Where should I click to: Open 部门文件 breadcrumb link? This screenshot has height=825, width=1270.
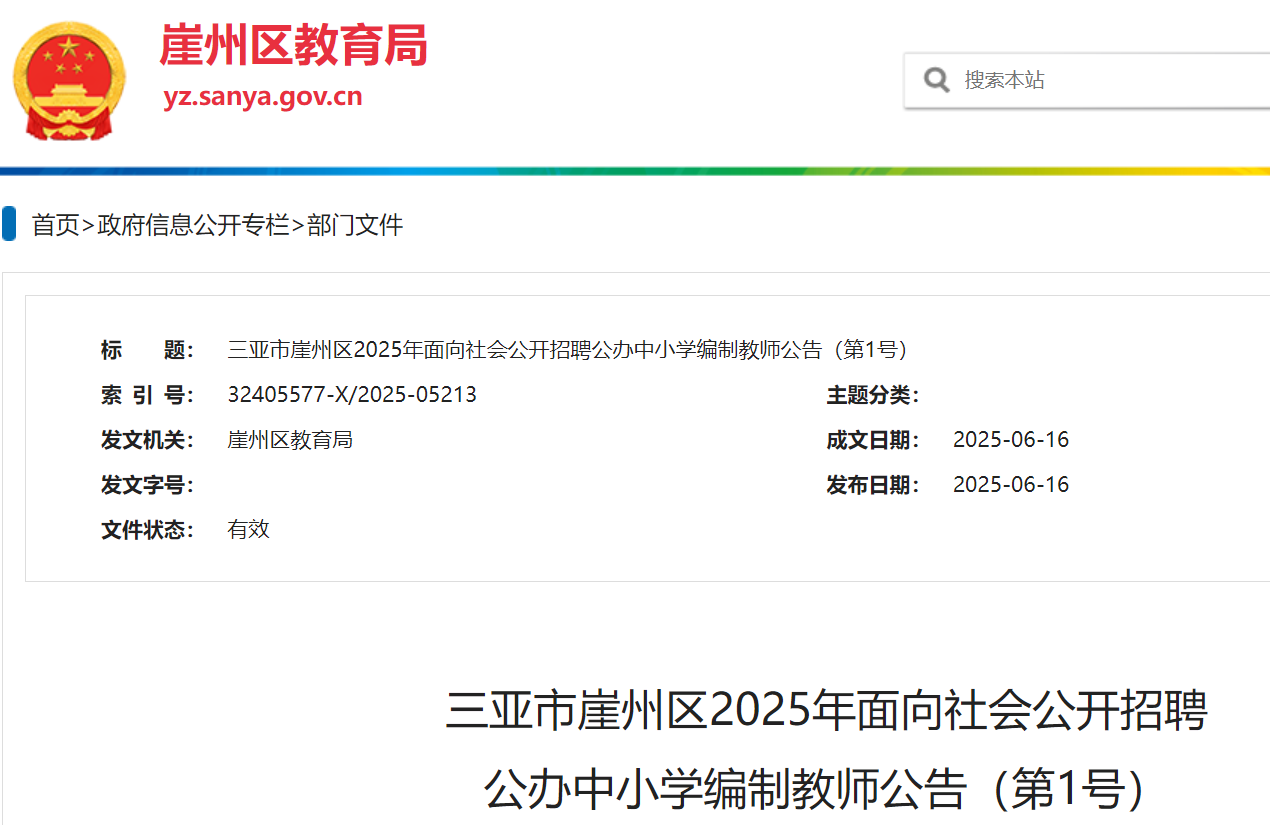(355, 225)
